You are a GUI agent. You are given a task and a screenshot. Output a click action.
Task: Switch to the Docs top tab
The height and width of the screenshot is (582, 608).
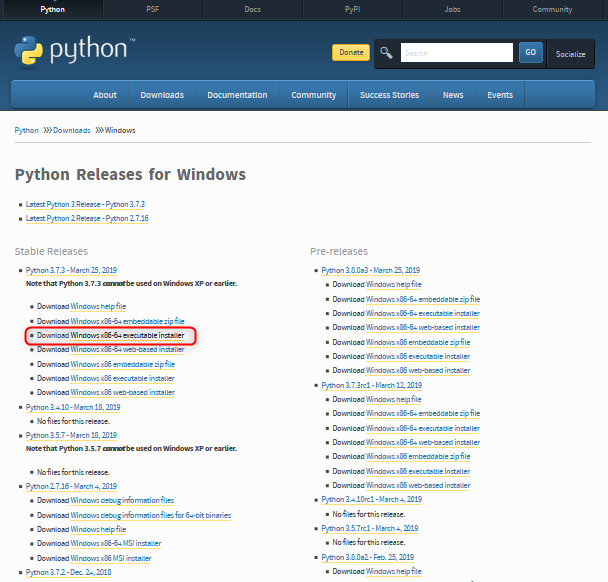[x=252, y=9]
